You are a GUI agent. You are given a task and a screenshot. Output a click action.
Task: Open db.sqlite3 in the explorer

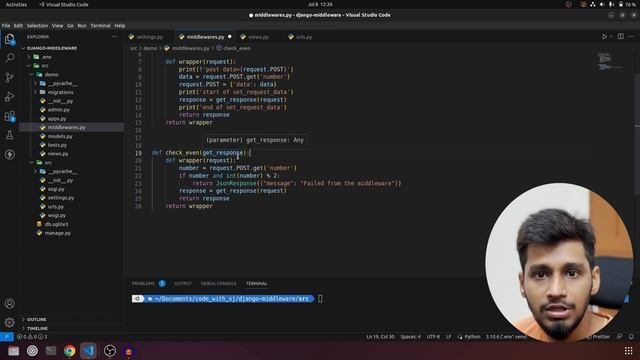[56, 224]
